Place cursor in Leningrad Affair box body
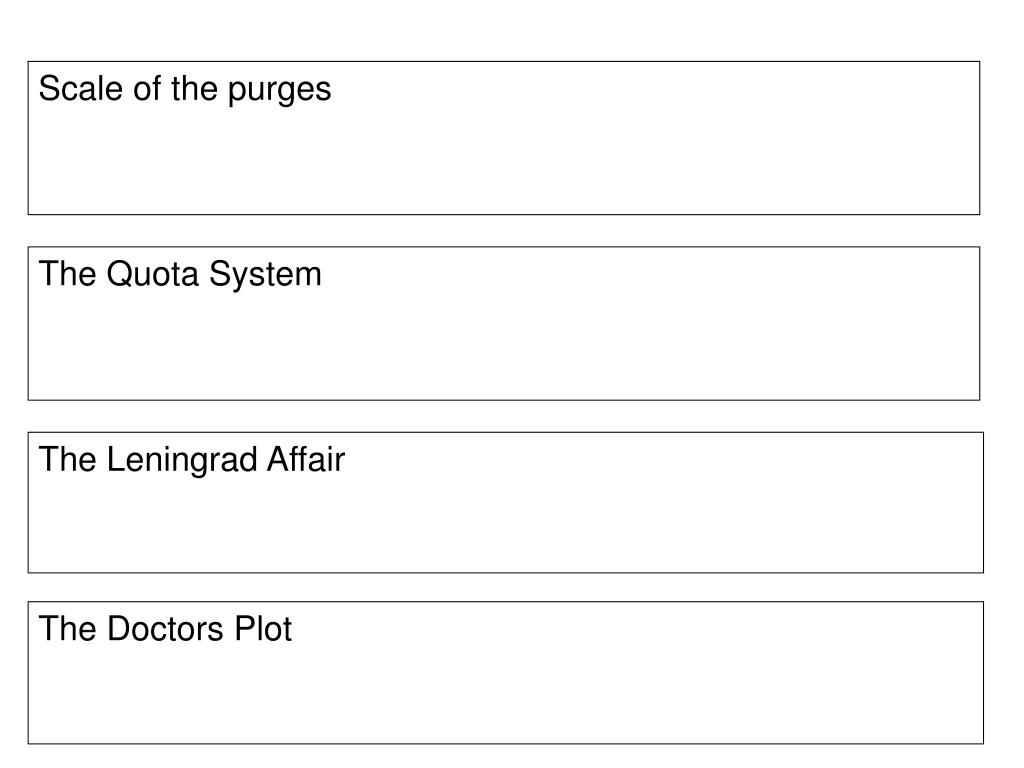1024x768 pixels. coord(505,526)
